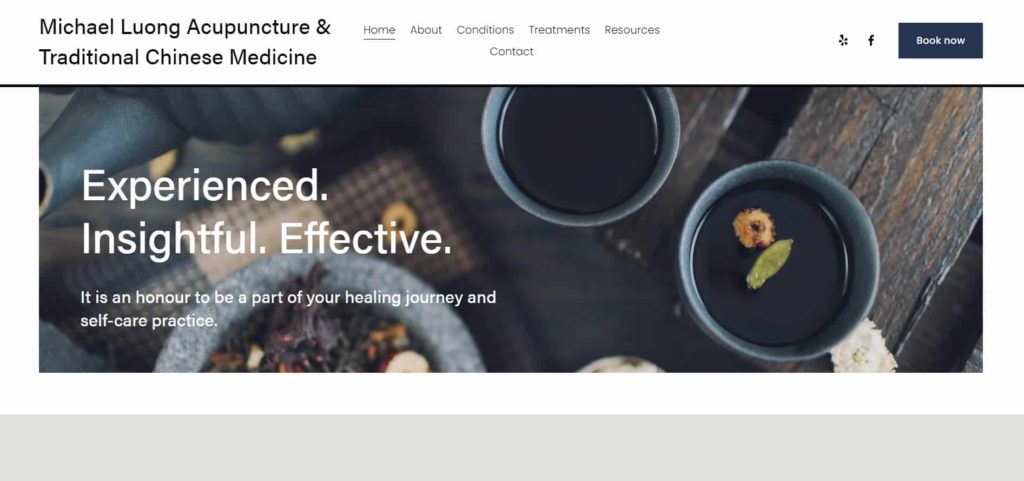Viewport: 1024px width, 481px height.
Task: Click the Traditional Chinese Medicine title line
Action: (178, 57)
